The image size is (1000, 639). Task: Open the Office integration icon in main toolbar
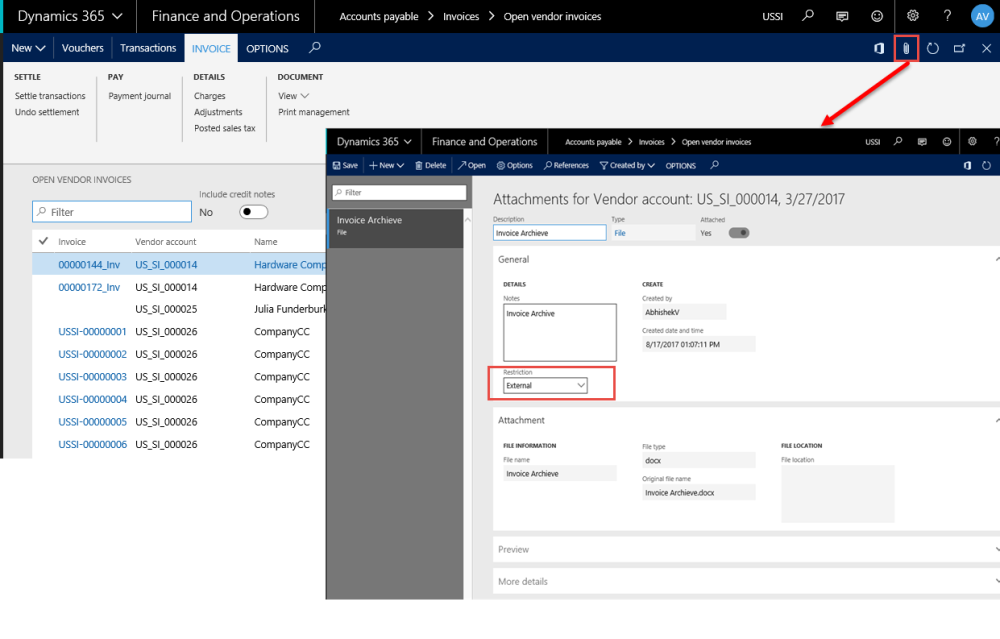879,48
